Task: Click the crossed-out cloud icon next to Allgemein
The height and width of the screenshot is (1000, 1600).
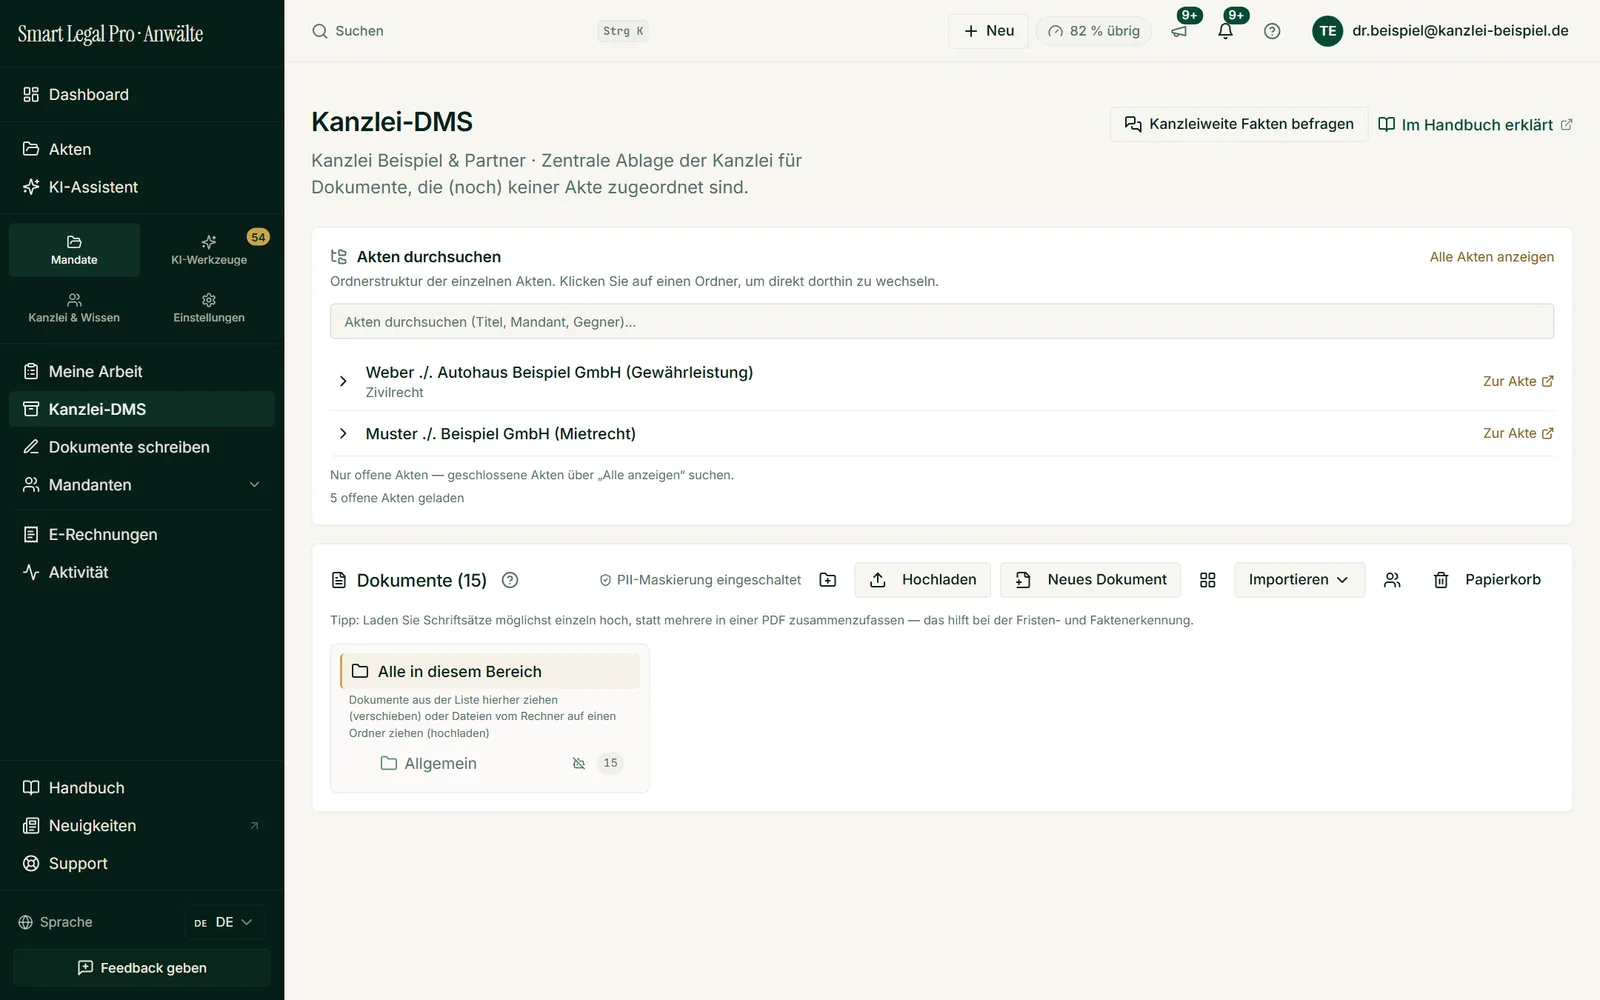Action: 579,763
